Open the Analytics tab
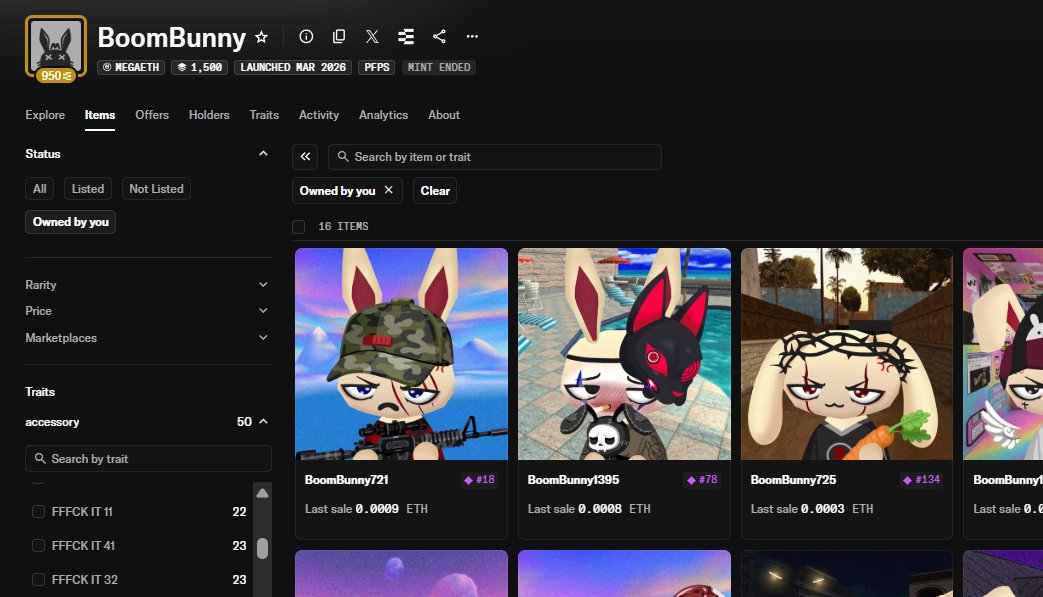This screenshot has width=1043, height=597. coord(383,115)
